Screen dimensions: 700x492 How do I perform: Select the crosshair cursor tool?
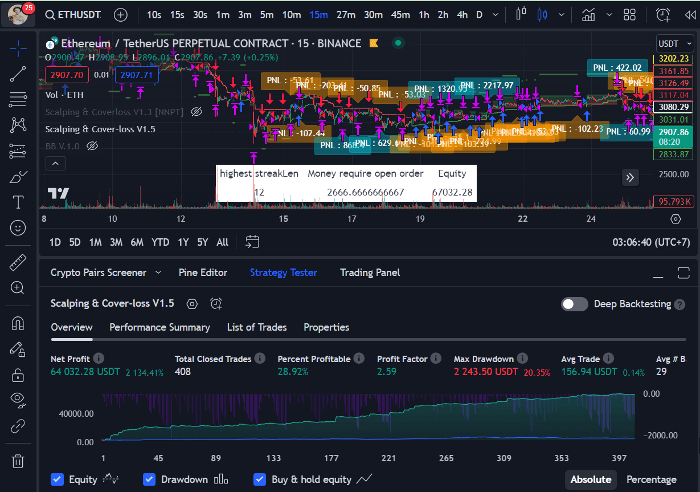[x=18, y=48]
